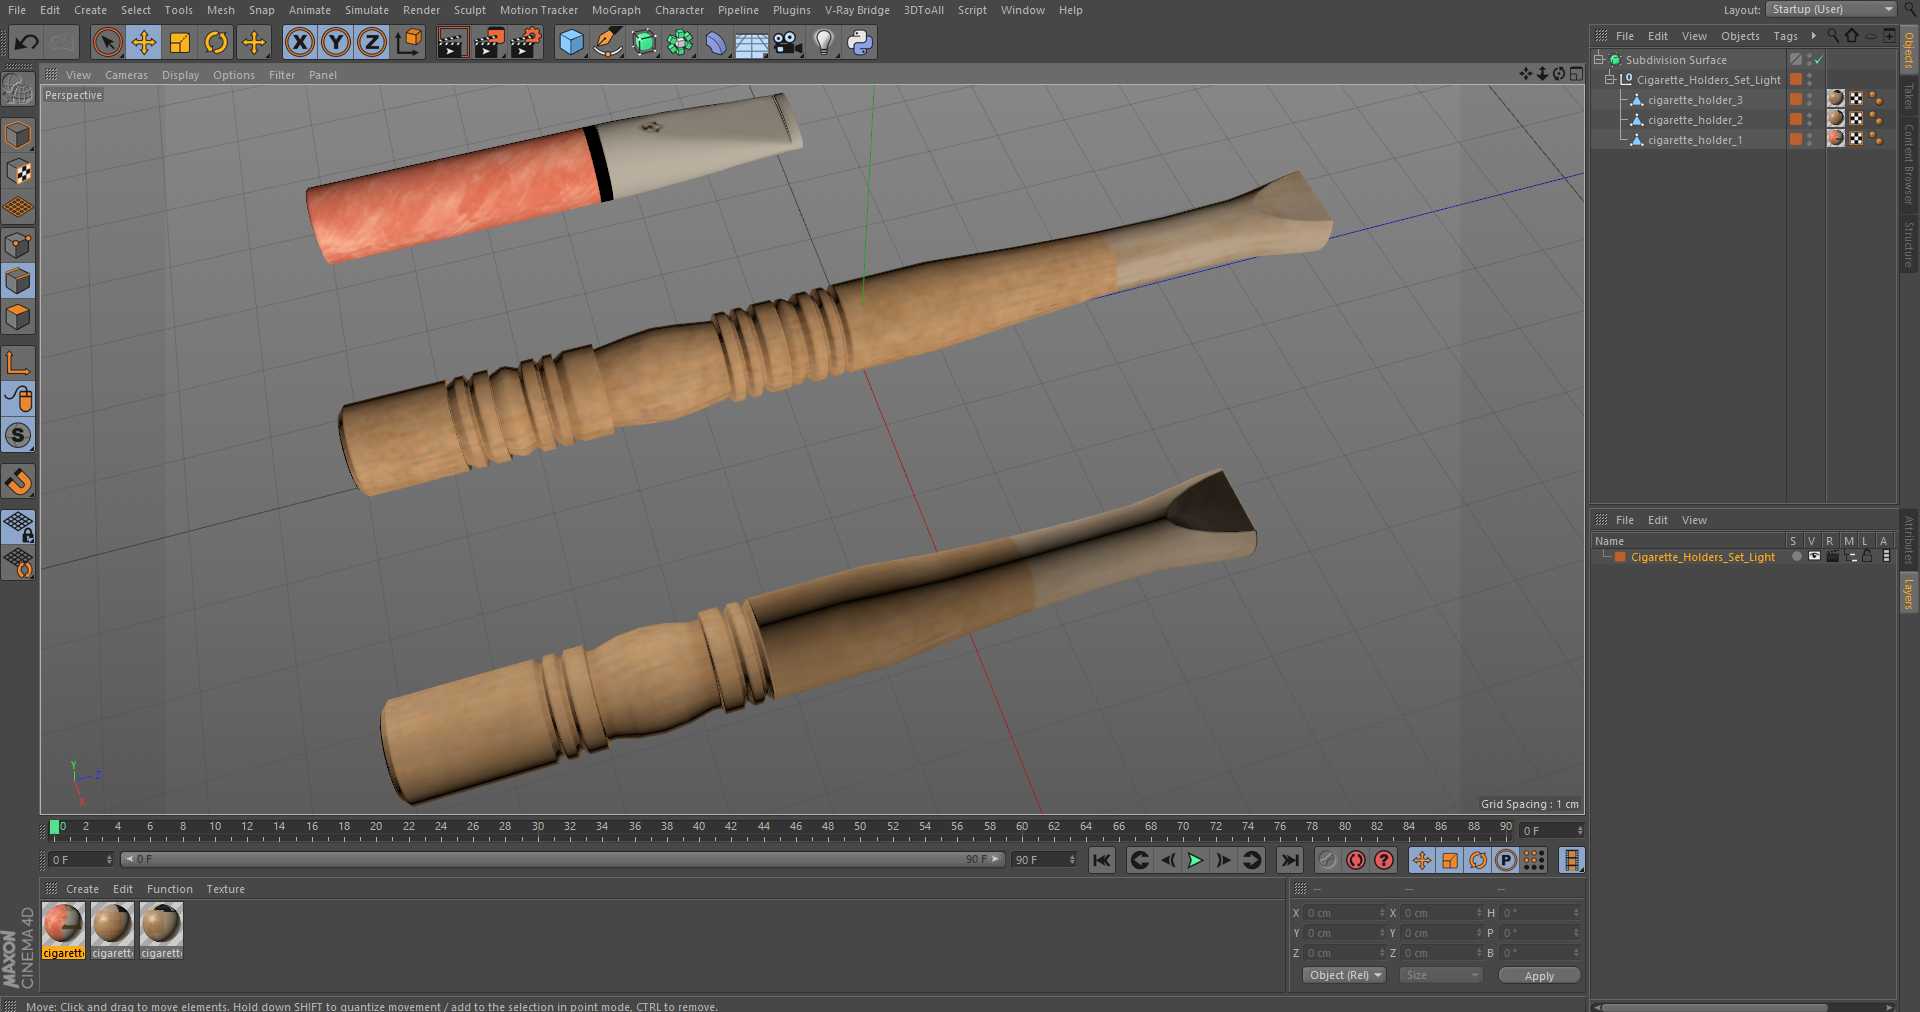Go to start of animation
Screen dimensions: 1920x1012
click(1102, 860)
